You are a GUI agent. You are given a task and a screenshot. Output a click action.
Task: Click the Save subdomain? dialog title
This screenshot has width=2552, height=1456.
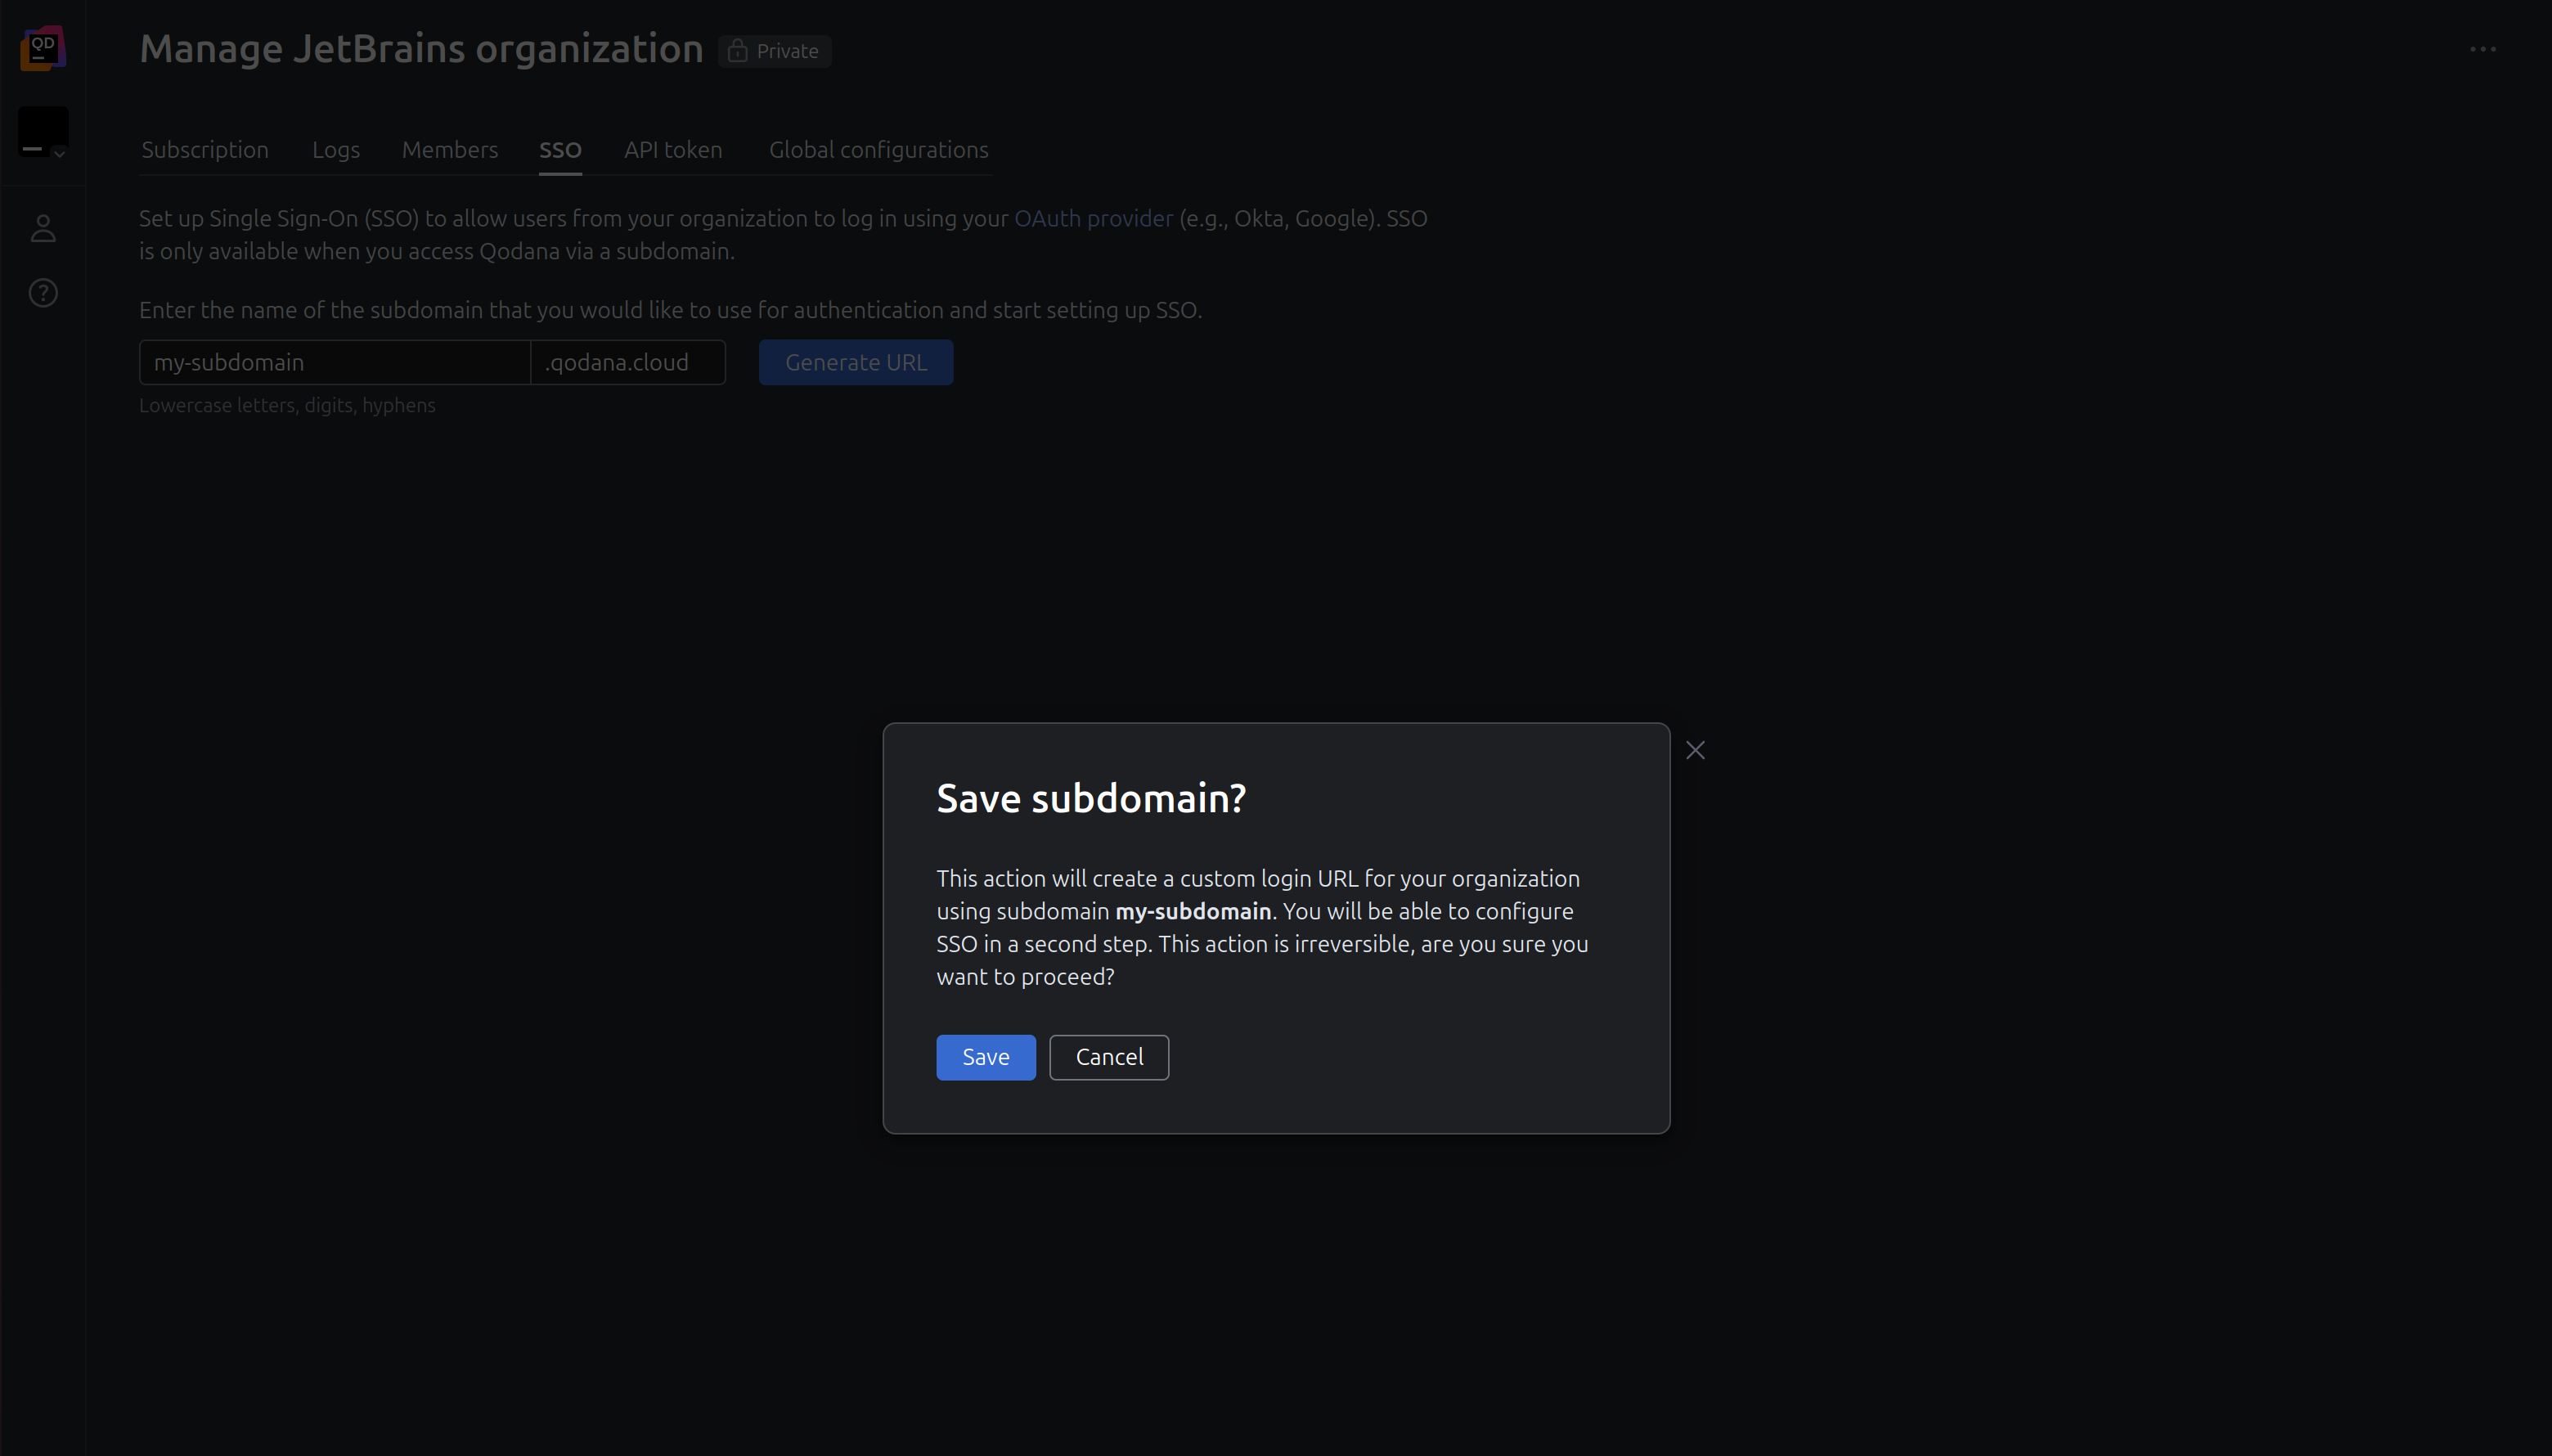coord(1091,798)
